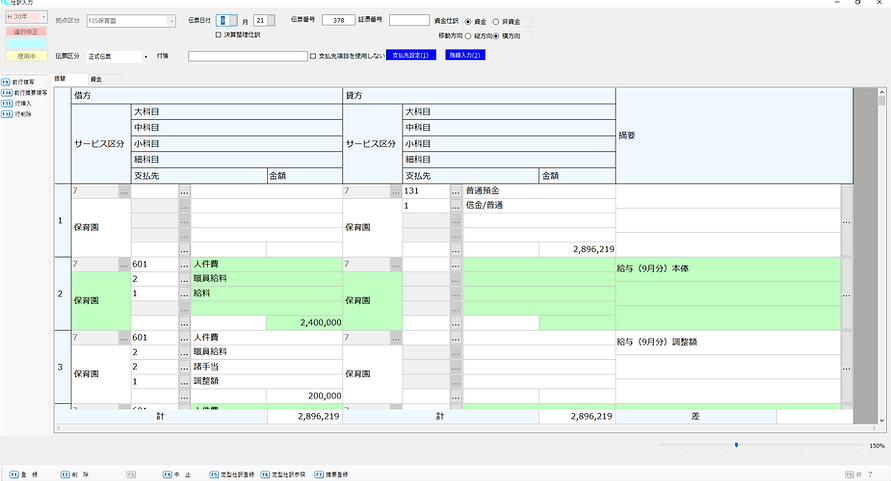Image resolution: width=891 pixels, height=481 pixels.
Task: Click the 給与(9月分)調整額 description cell
Action: (728, 342)
